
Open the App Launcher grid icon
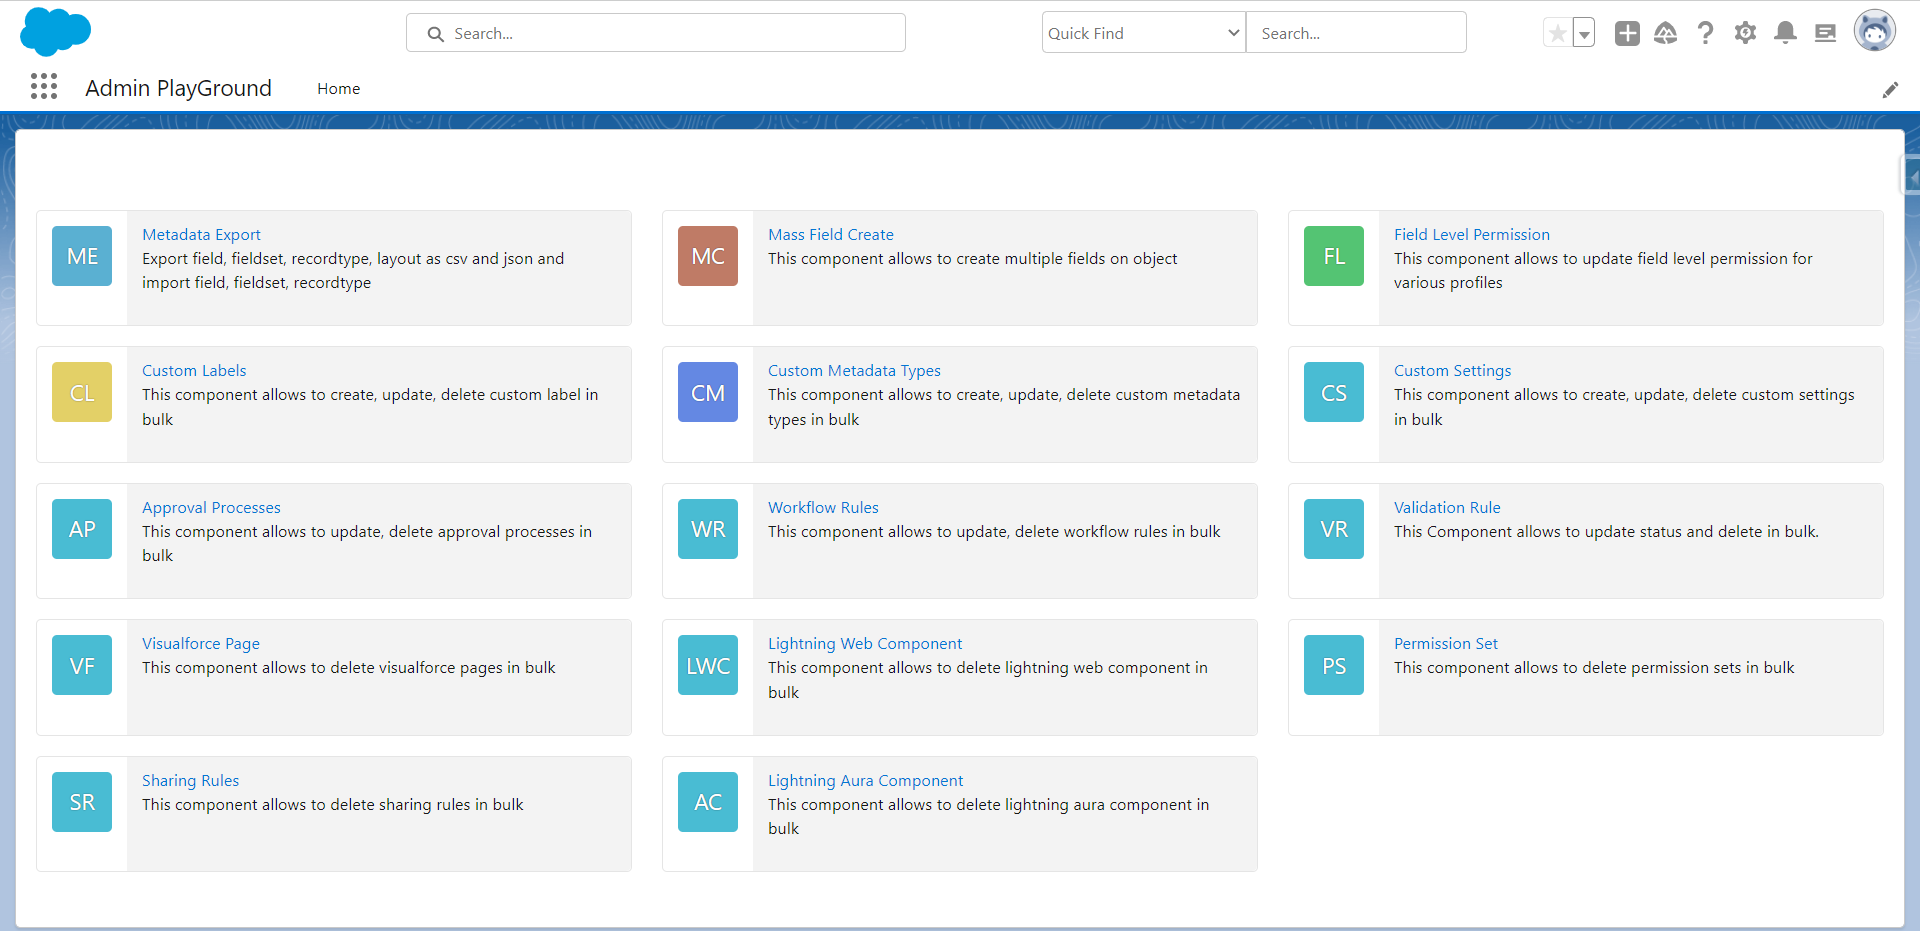coord(44,87)
